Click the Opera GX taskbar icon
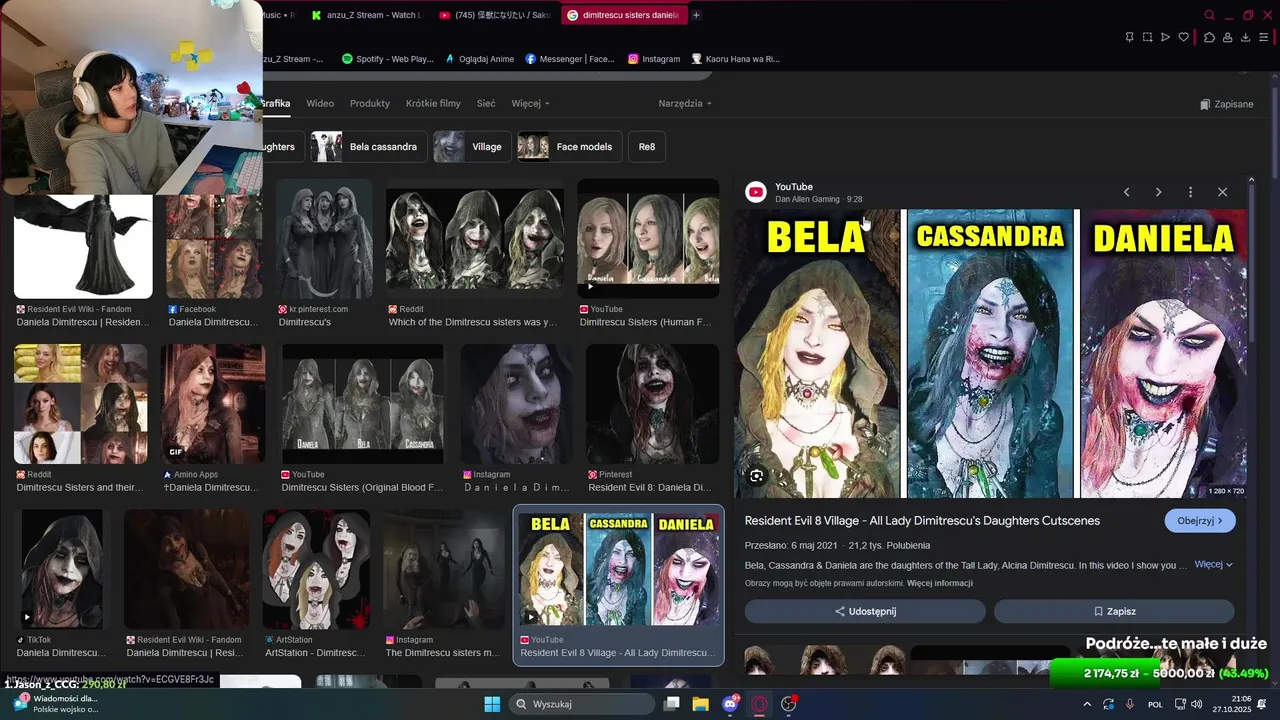The image size is (1280, 720). coord(759,704)
